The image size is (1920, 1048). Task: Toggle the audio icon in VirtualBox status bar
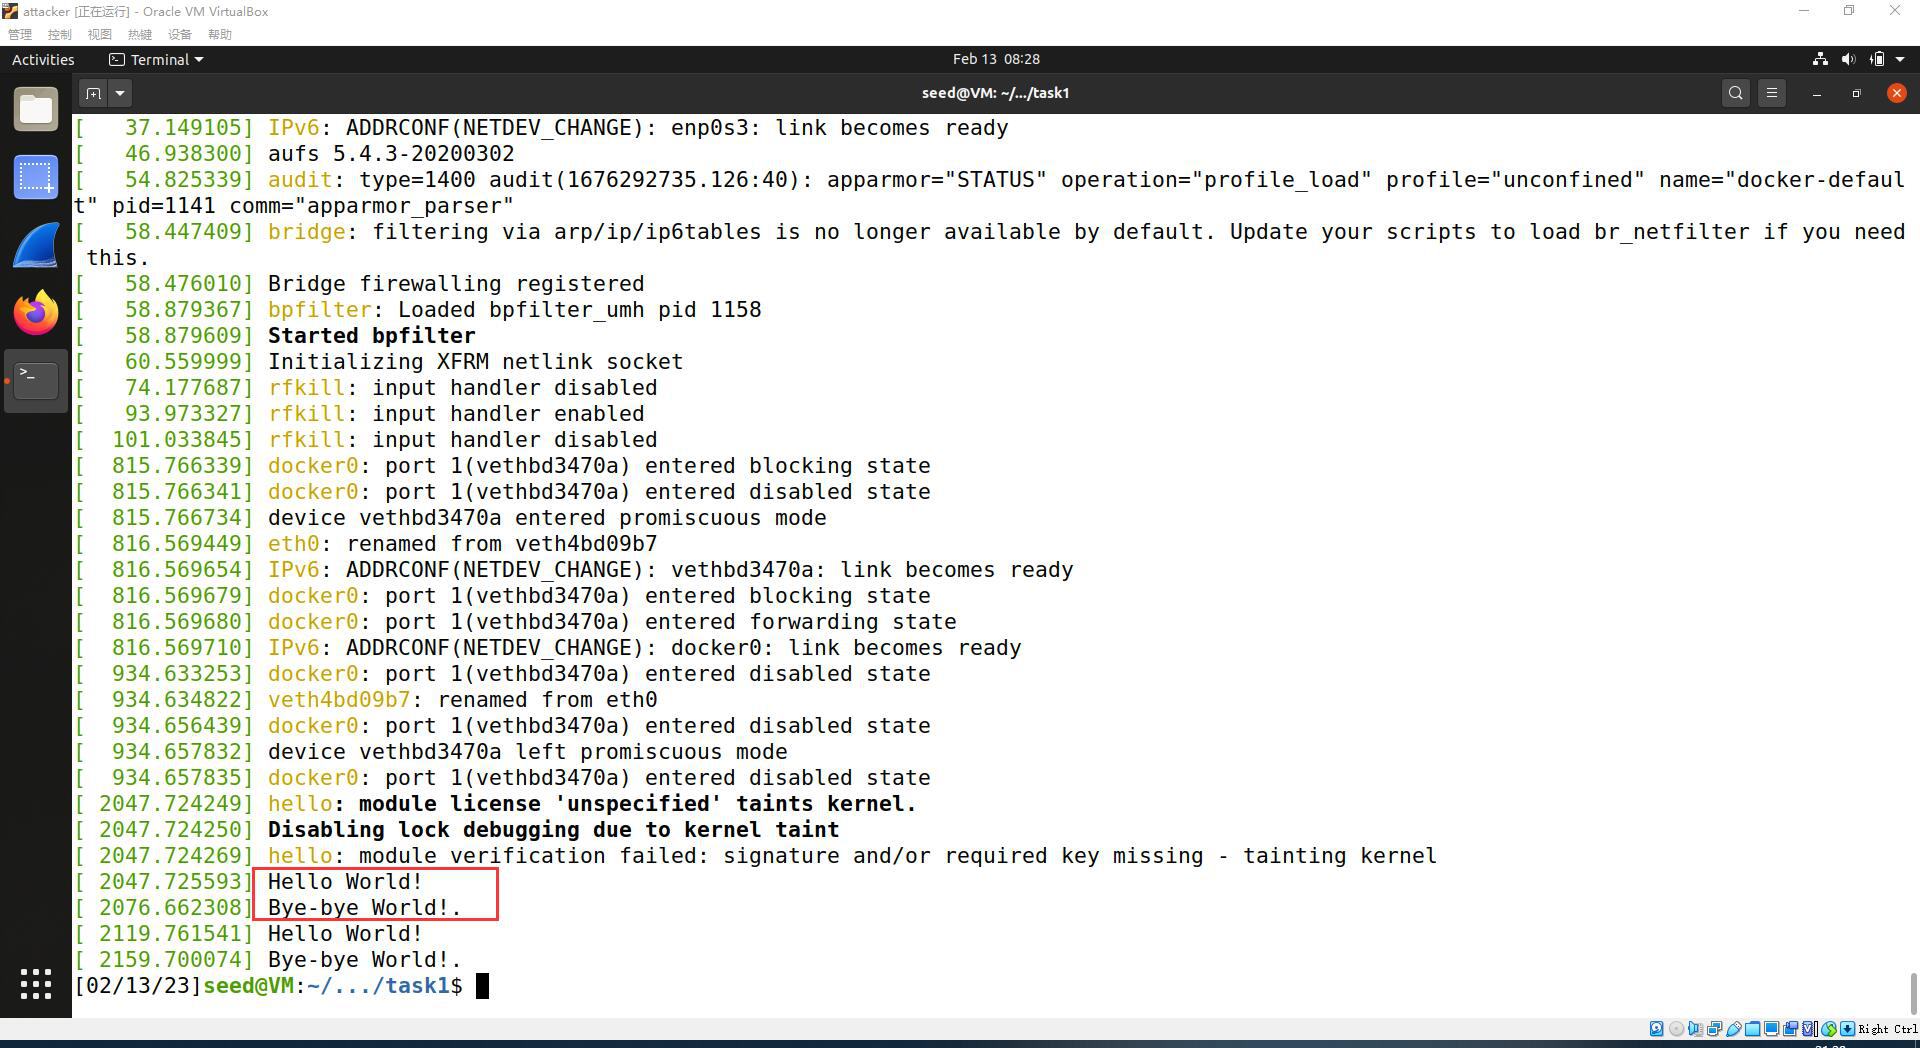[x=1696, y=1029]
